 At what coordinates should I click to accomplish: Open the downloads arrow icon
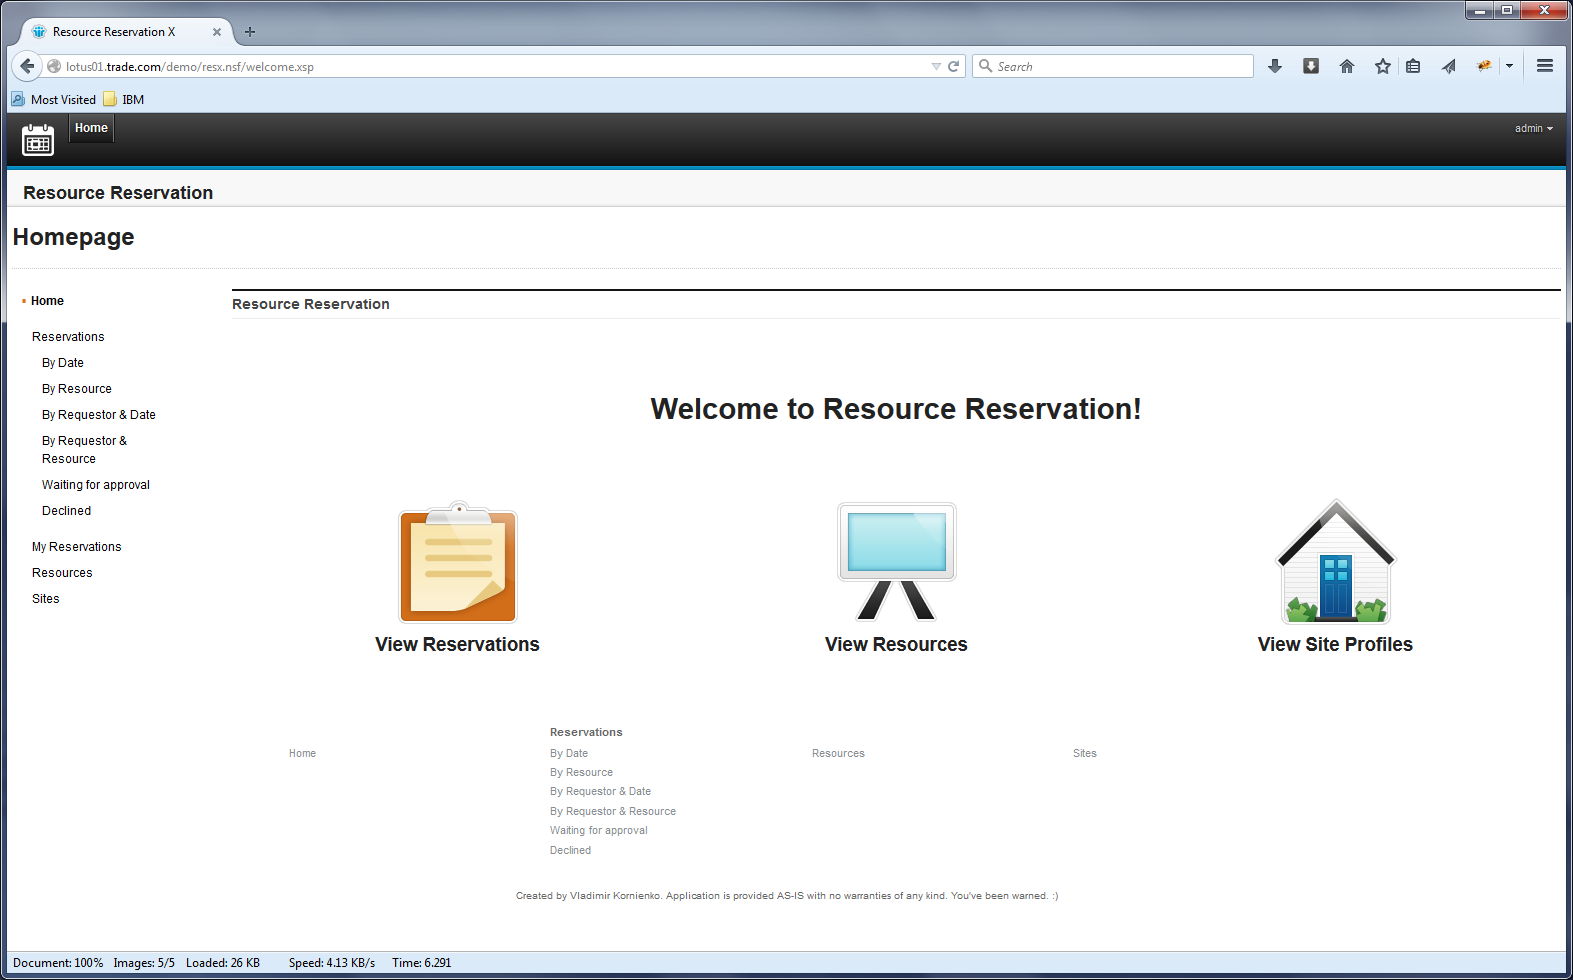[1275, 66]
